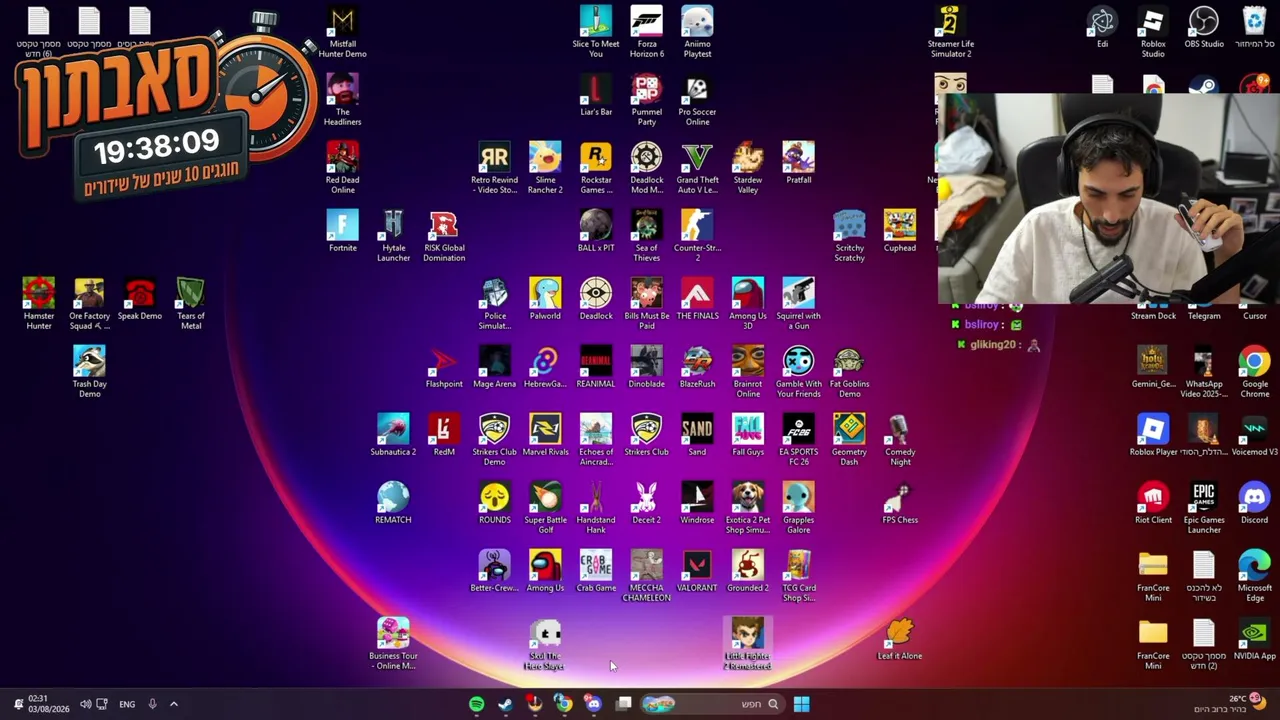Open the Epic Games Launcher shortcut
The width and height of the screenshot is (1280, 720).
[1204, 508]
